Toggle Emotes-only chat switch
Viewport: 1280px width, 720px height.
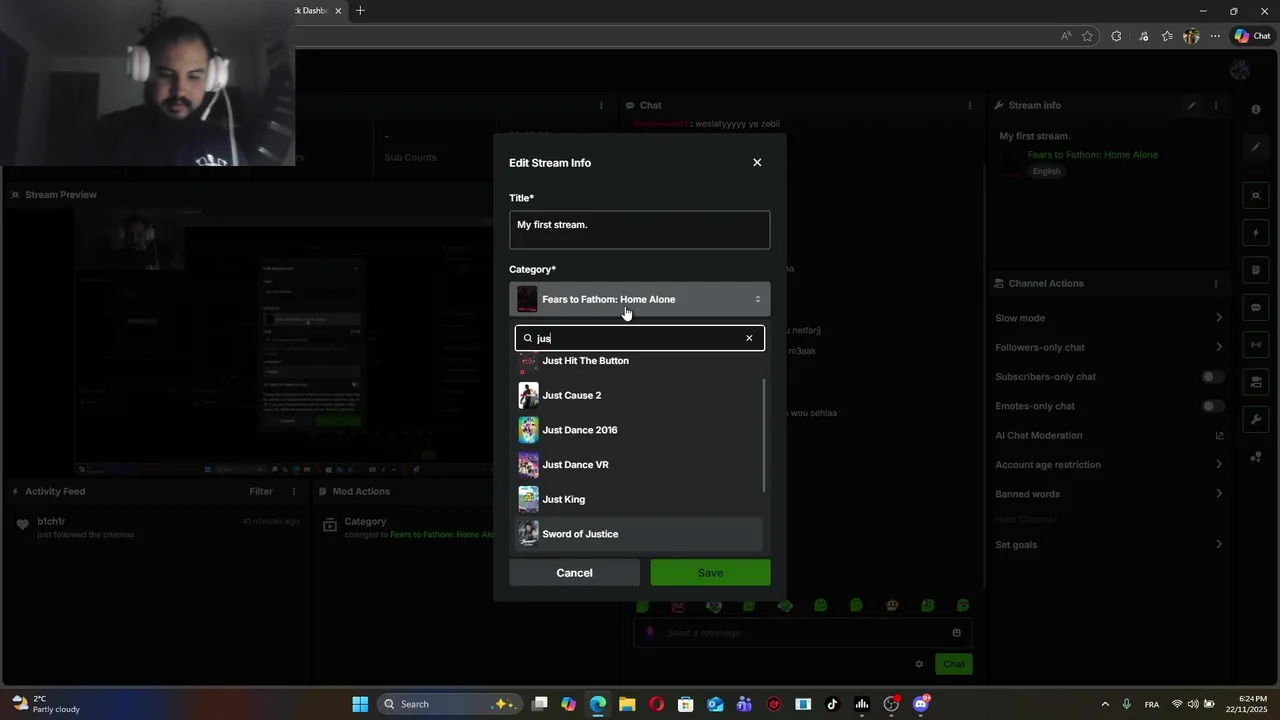pos(1212,406)
